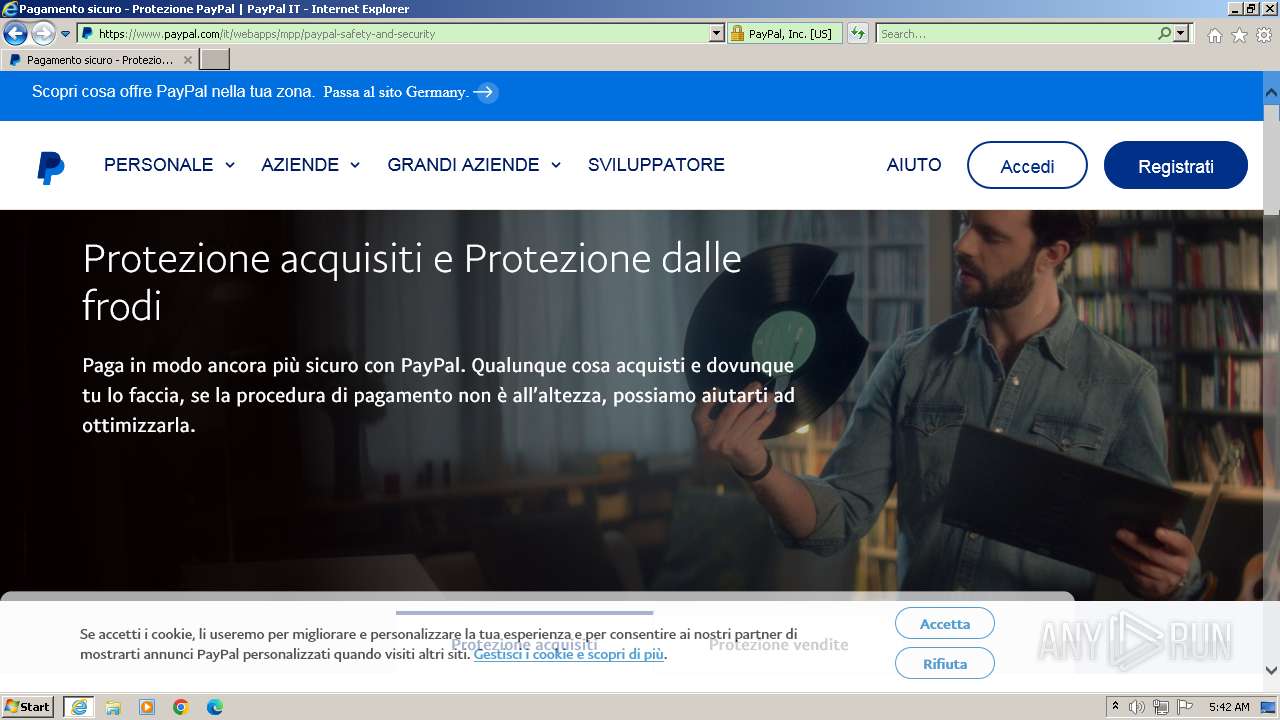The image size is (1280, 720).
Task: Open Favorites star icon
Action: (1239, 35)
